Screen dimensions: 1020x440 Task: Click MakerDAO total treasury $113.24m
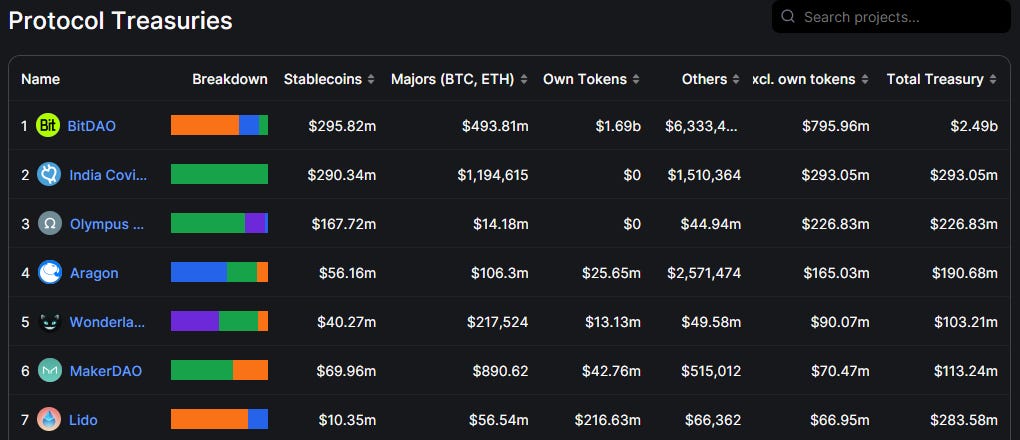966,372
